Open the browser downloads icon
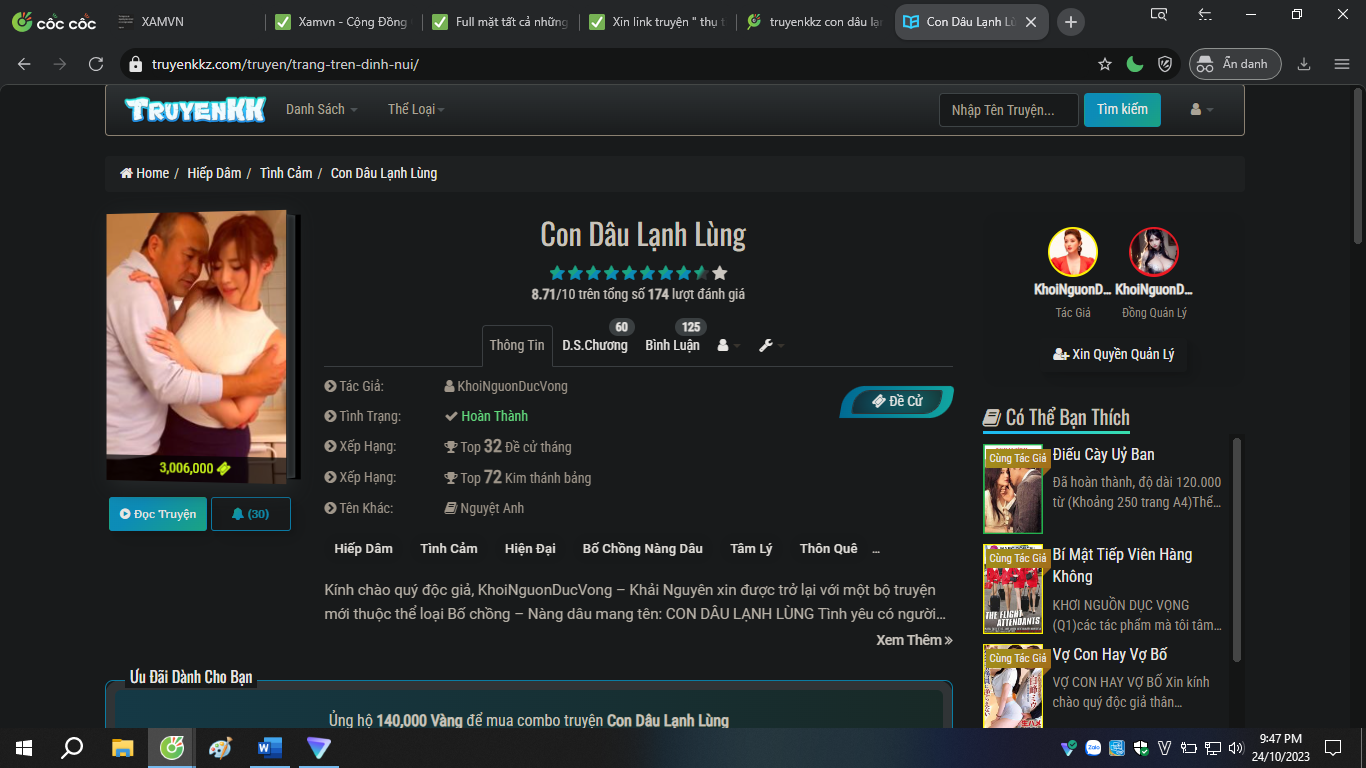The height and width of the screenshot is (768, 1366). tap(1304, 64)
